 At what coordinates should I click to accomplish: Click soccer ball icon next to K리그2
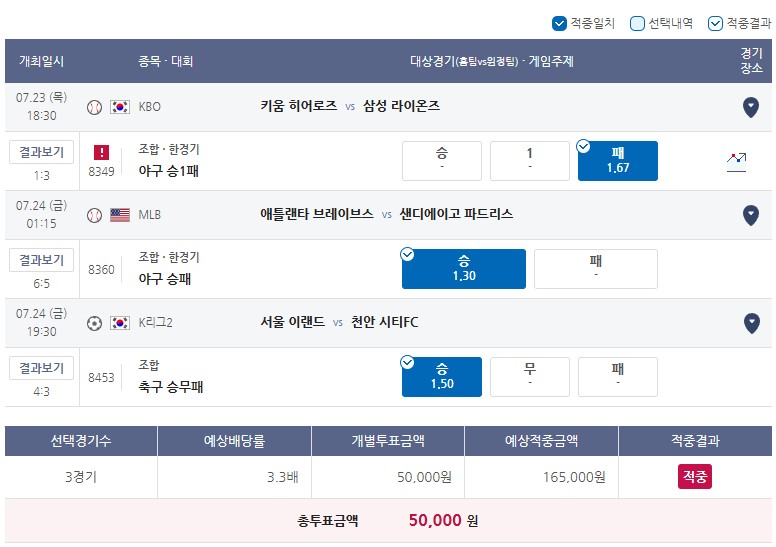click(x=94, y=323)
